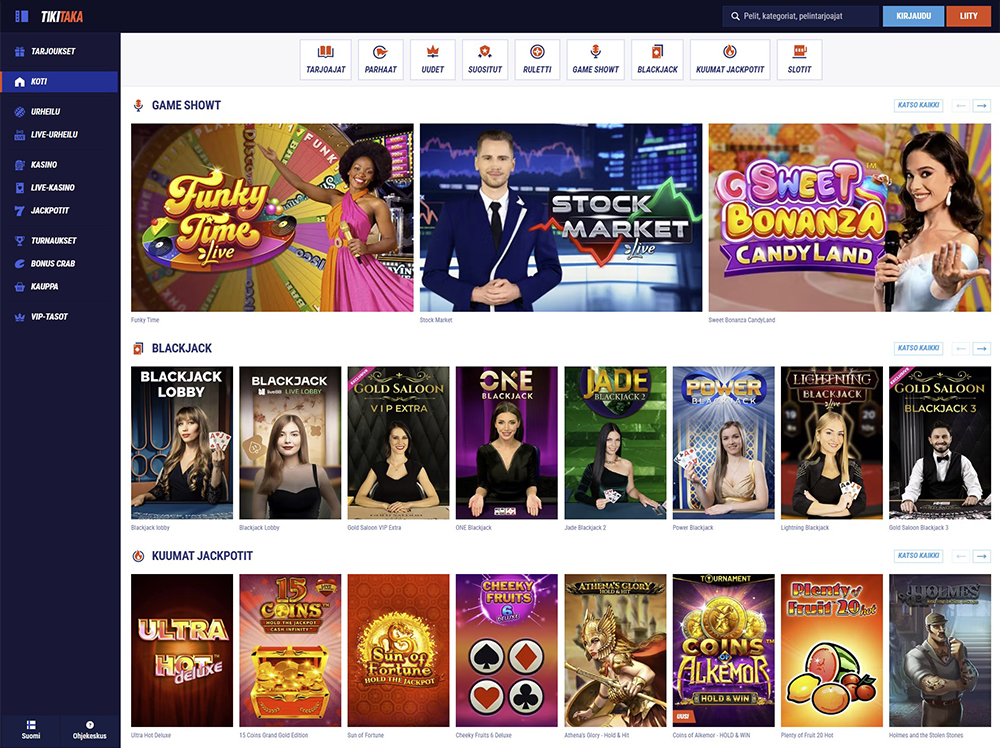Image resolution: width=1000 pixels, height=748 pixels.
Task: Open the Sun of Fortune slot
Action: click(x=399, y=650)
